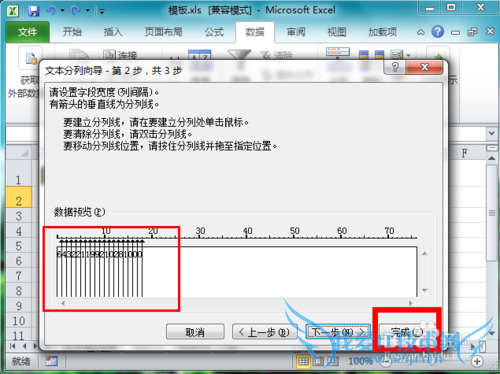Click the Save icon in quick access toolbar

[x=33, y=11]
